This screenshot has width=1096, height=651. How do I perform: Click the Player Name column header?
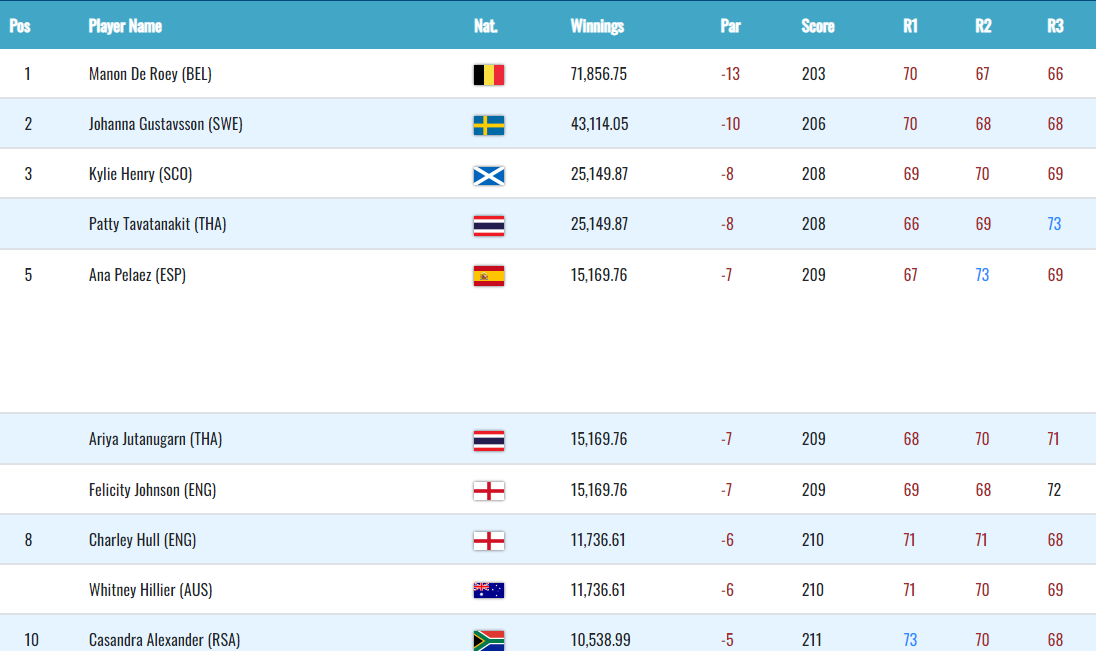pyautogui.click(x=125, y=26)
